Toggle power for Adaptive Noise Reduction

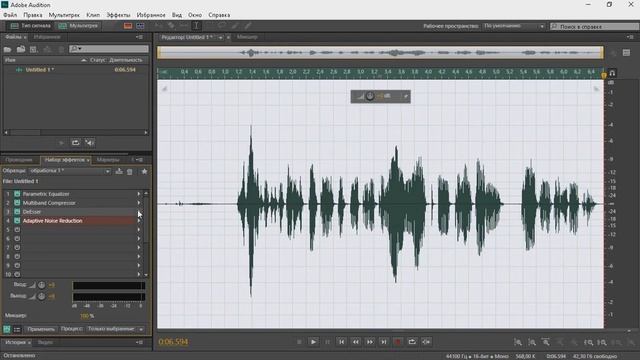pos(17,221)
